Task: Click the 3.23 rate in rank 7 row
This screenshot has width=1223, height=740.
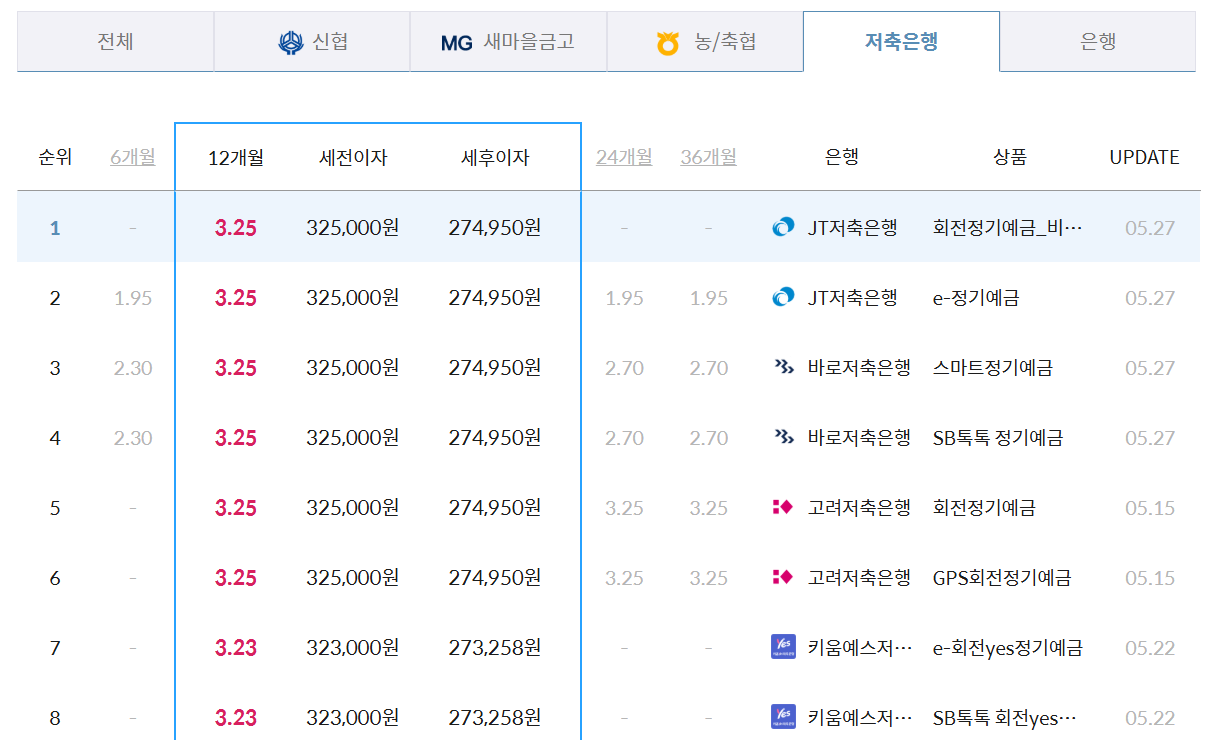Action: [x=236, y=648]
